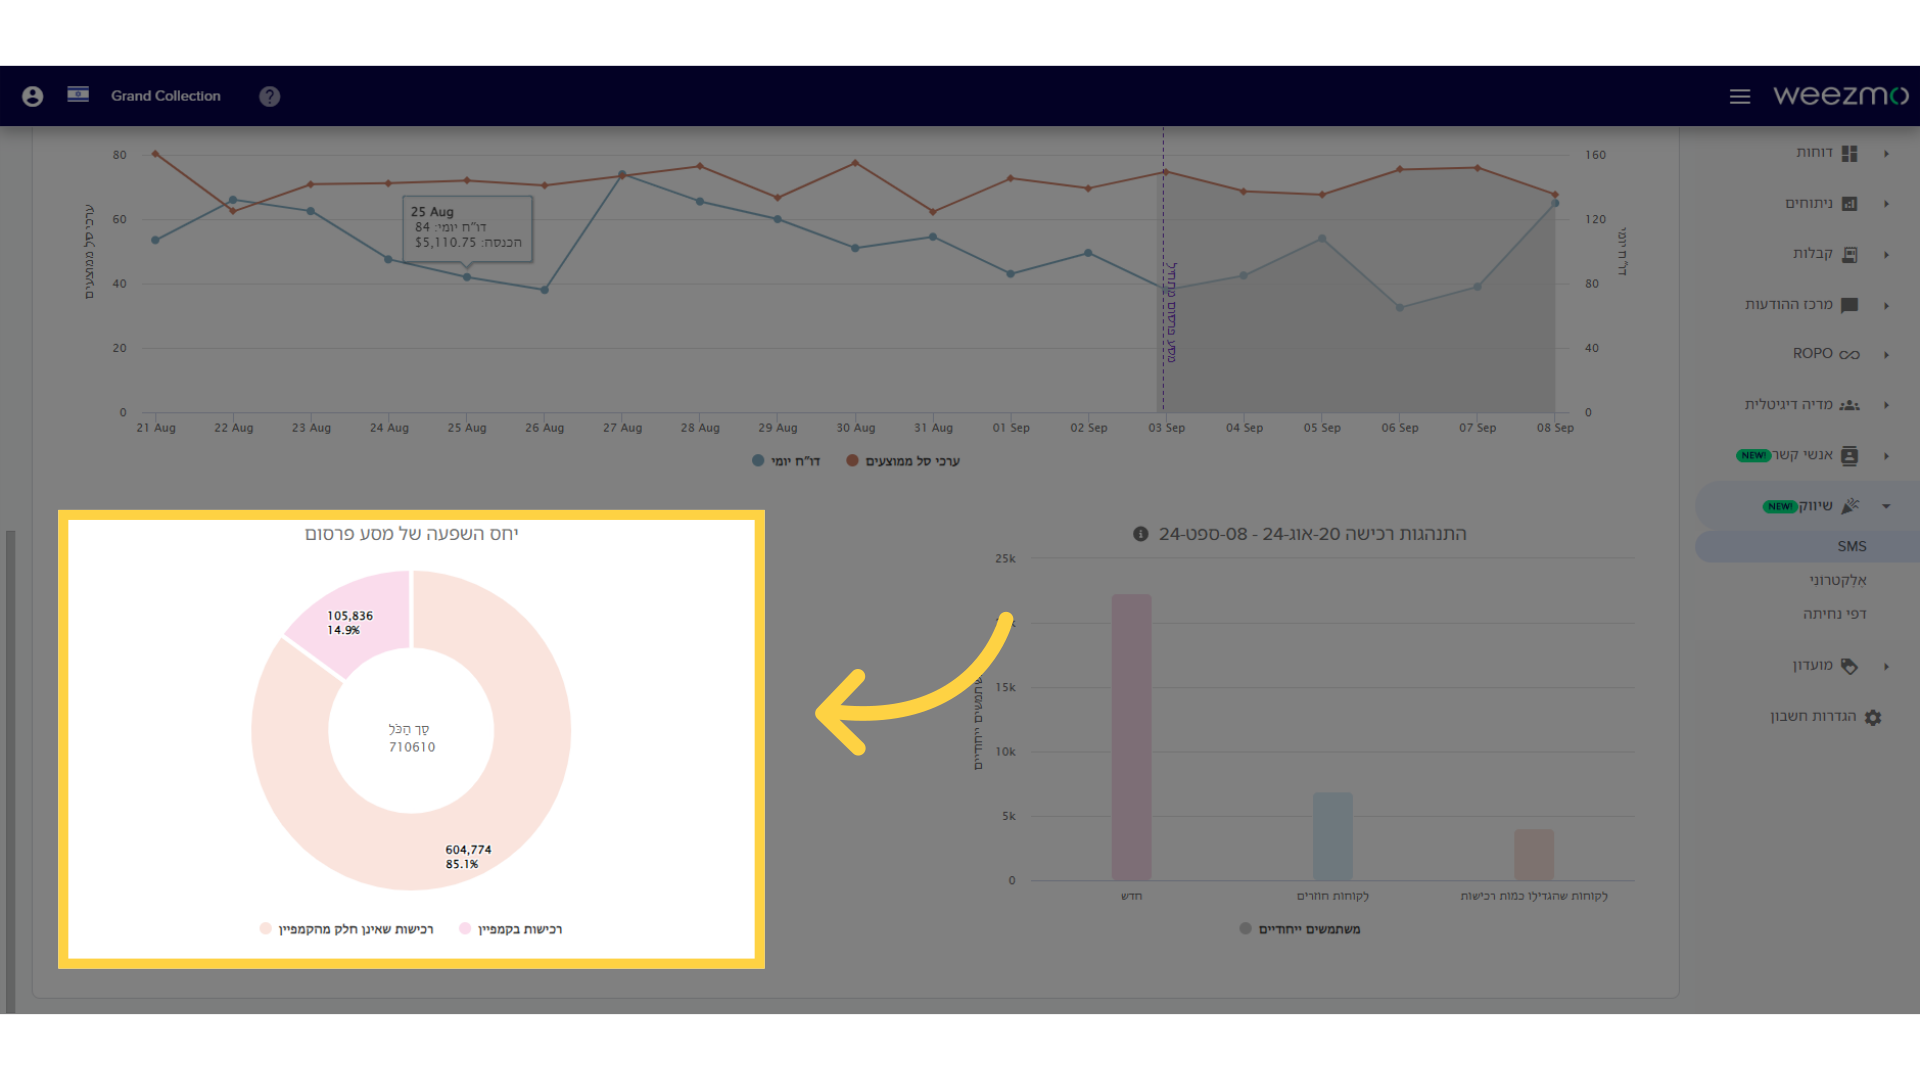
Task: Expand the דוחות menu arrow
Action: [1887, 153]
